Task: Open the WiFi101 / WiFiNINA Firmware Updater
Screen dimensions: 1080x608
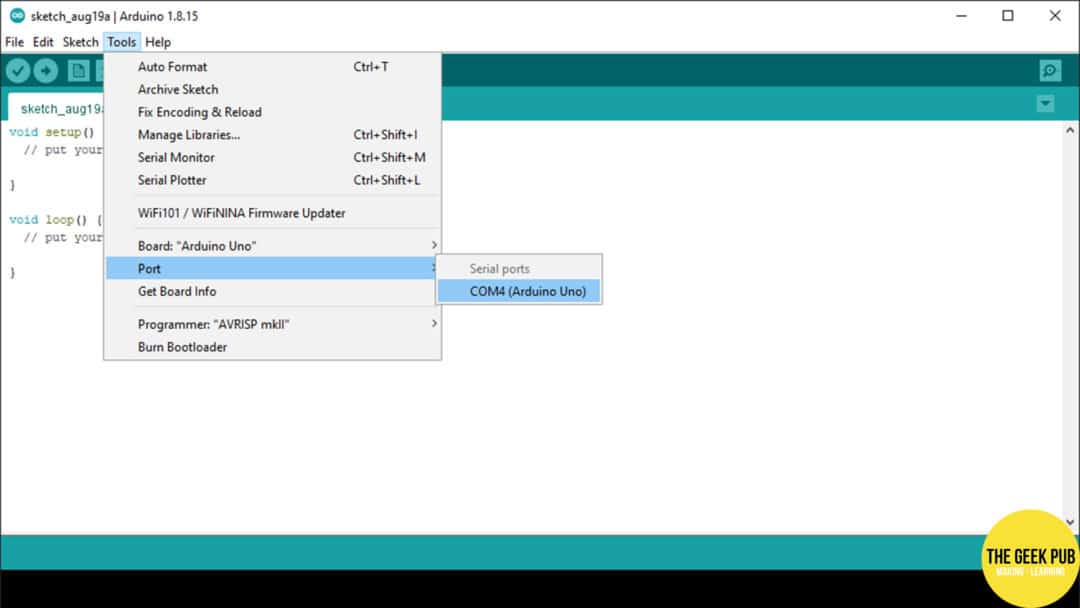Action: pos(241,213)
